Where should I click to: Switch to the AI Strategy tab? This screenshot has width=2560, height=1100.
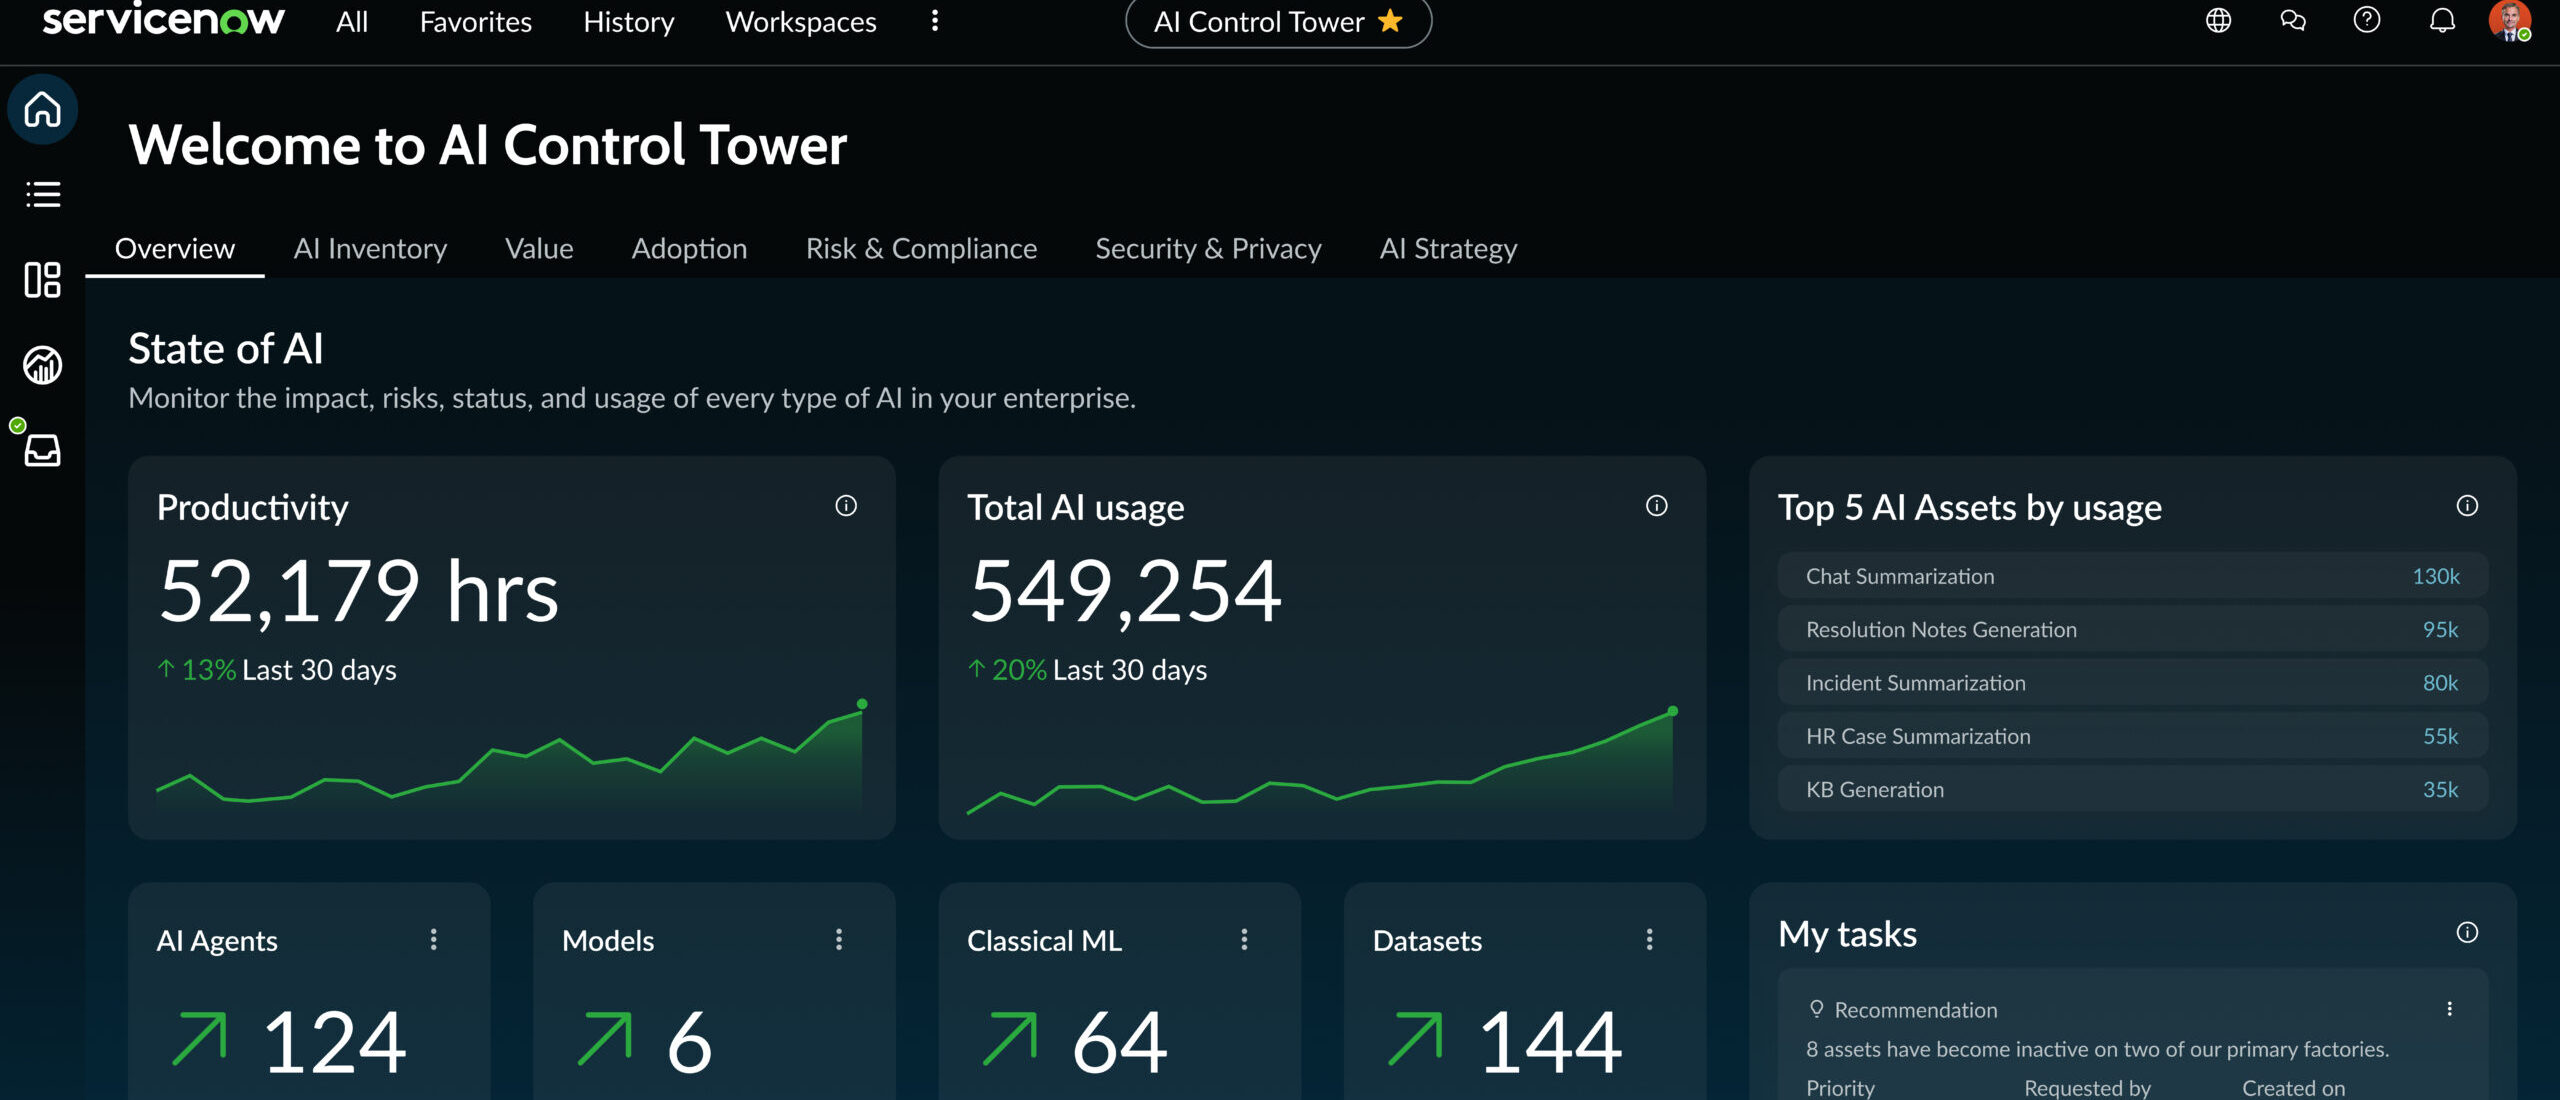click(1448, 248)
